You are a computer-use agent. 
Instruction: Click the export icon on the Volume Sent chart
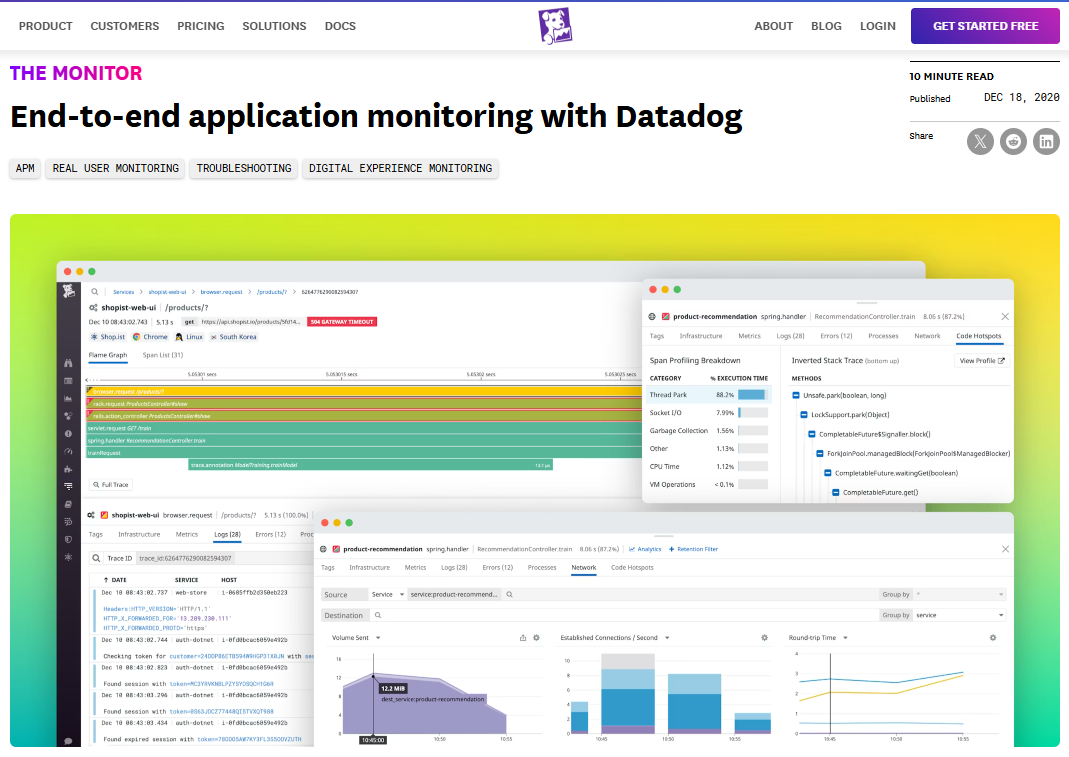point(523,637)
